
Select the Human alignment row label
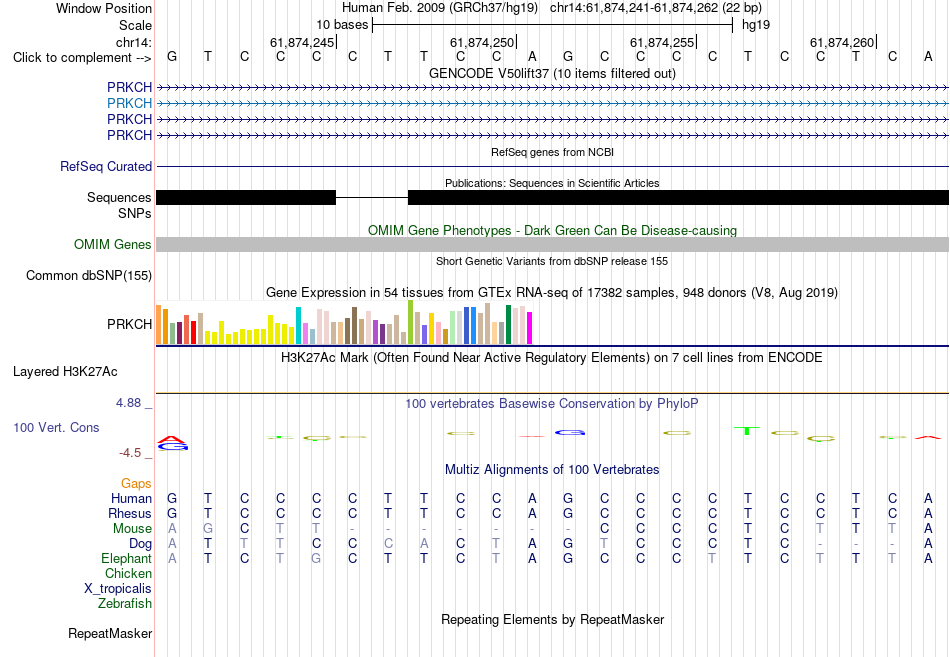point(131,498)
